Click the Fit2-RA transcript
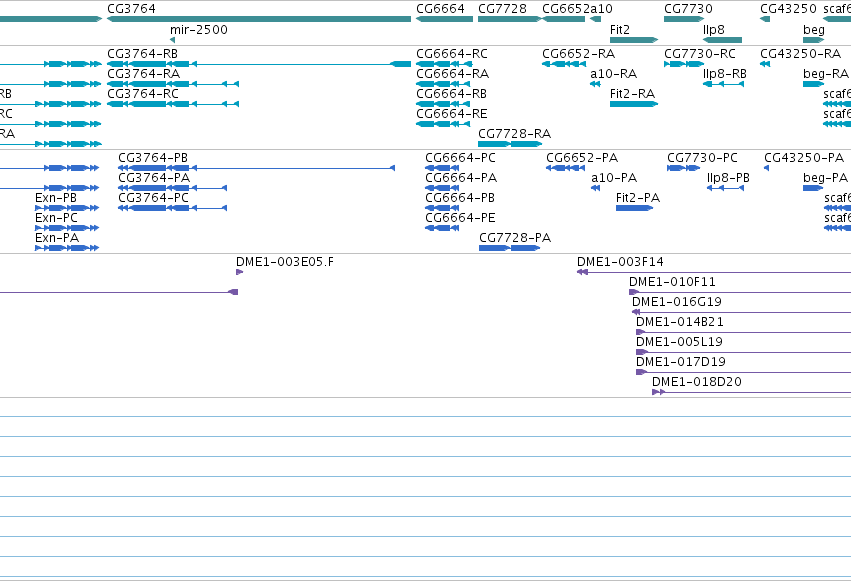 634,104
